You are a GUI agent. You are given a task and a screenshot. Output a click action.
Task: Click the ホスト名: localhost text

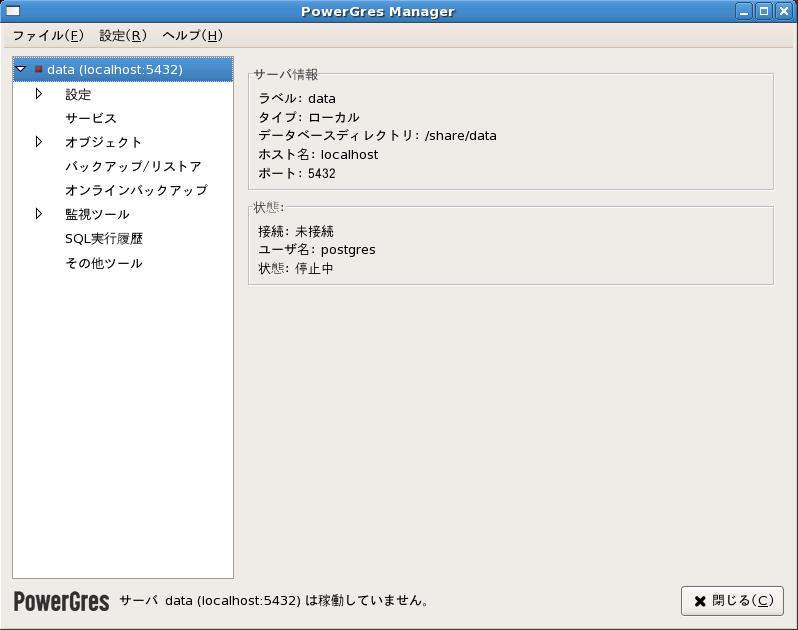coord(318,154)
